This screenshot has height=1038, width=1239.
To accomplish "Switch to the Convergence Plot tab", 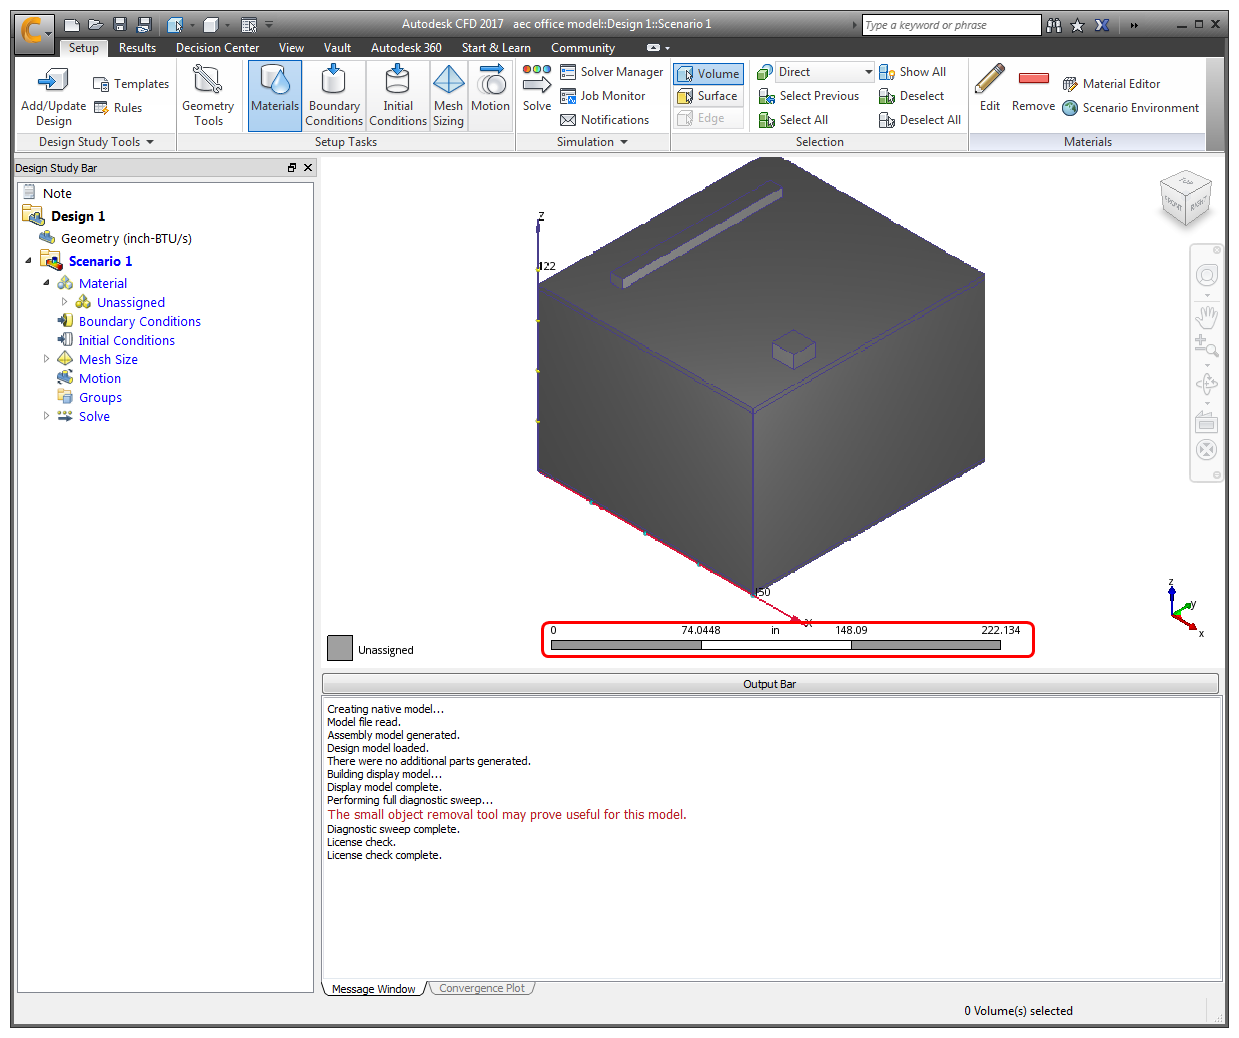I will click(482, 988).
